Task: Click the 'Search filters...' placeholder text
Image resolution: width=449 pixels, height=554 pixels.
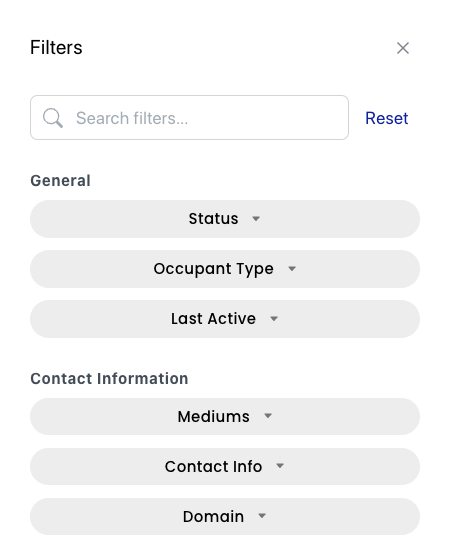Action: 132,118
